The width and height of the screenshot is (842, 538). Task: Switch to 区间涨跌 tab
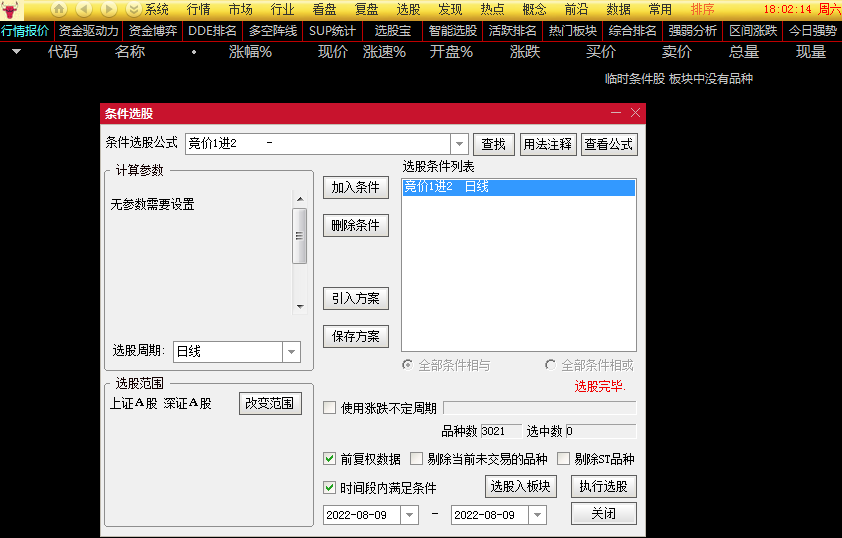click(753, 31)
